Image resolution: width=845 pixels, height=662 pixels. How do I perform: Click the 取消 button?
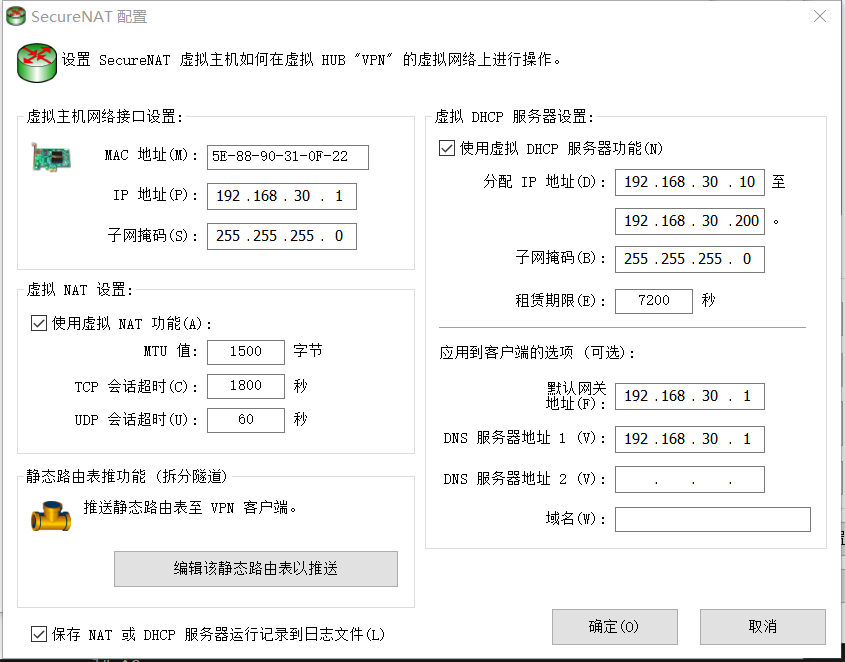click(763, 626)
